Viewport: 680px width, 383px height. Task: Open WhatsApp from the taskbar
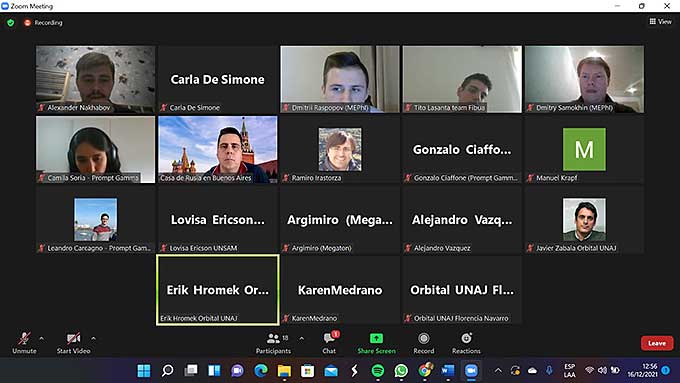pos(401,370)
